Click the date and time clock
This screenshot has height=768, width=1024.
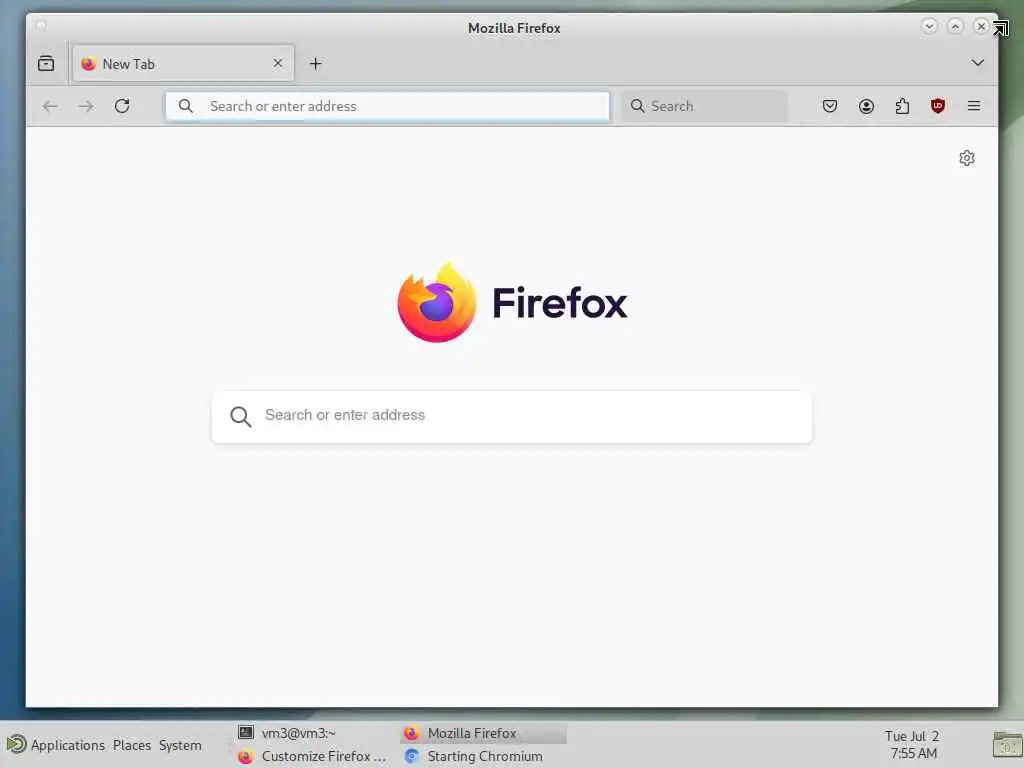pos(913,744)
